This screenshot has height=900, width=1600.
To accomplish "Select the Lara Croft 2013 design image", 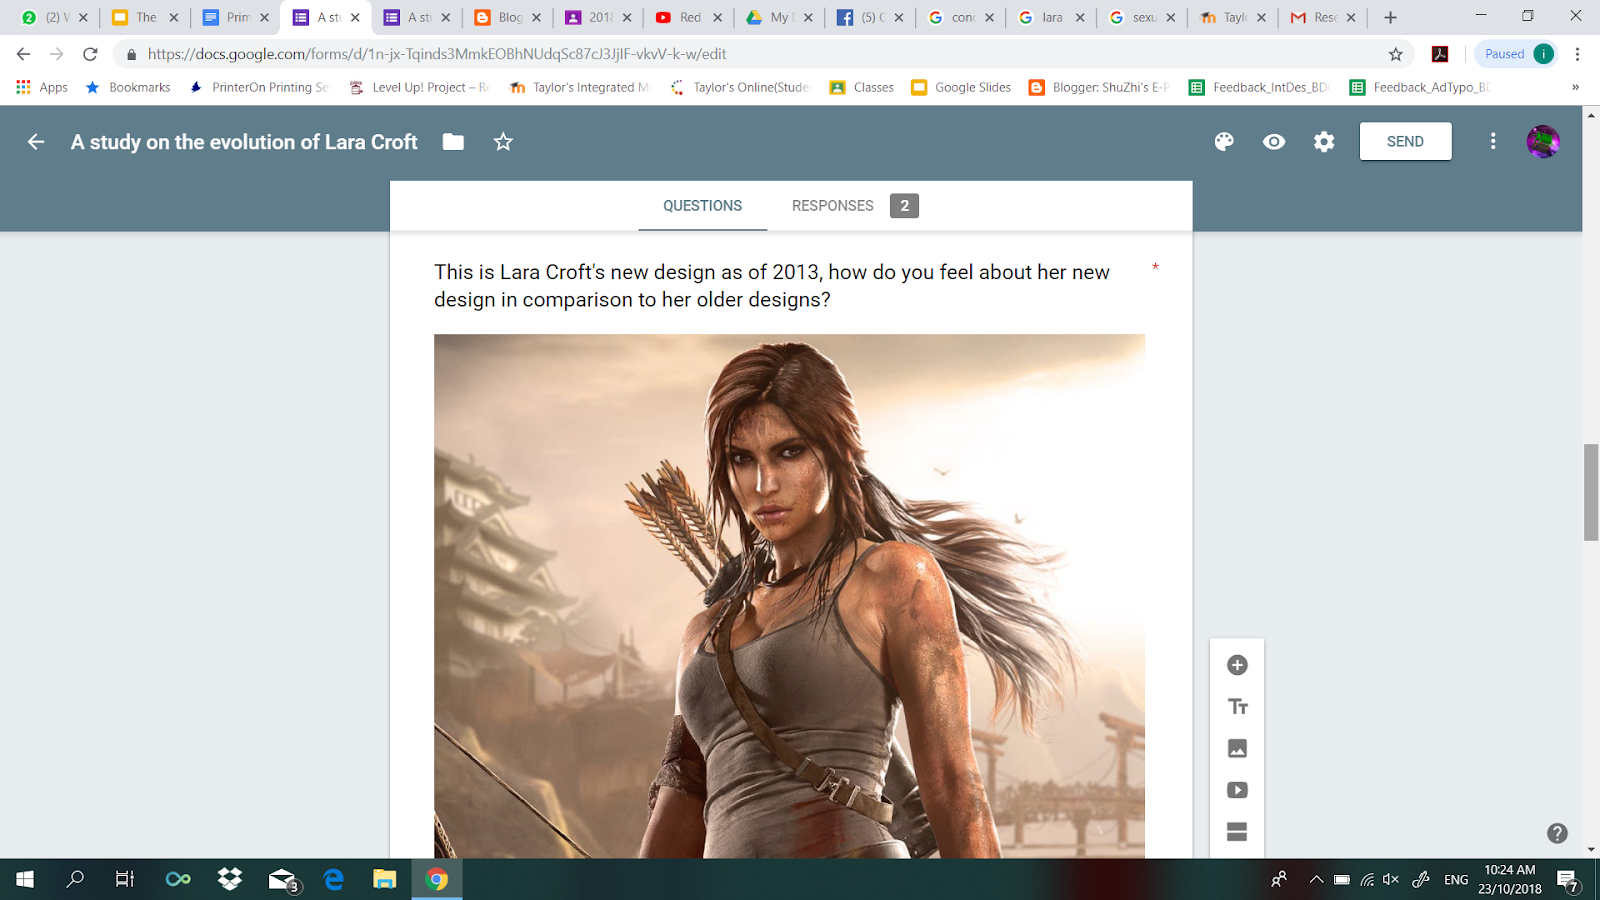I will 789,596.
